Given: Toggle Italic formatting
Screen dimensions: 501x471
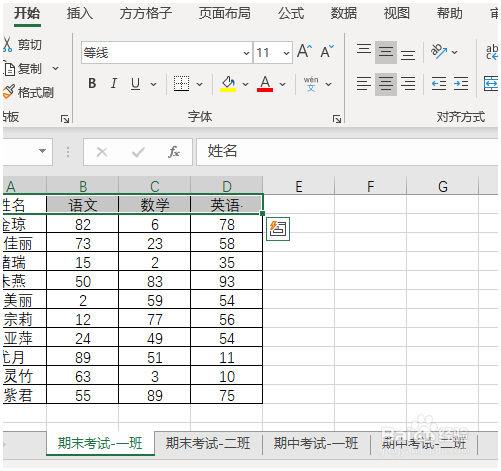Looking at the screenshot, I should click(x=114, y=83).
